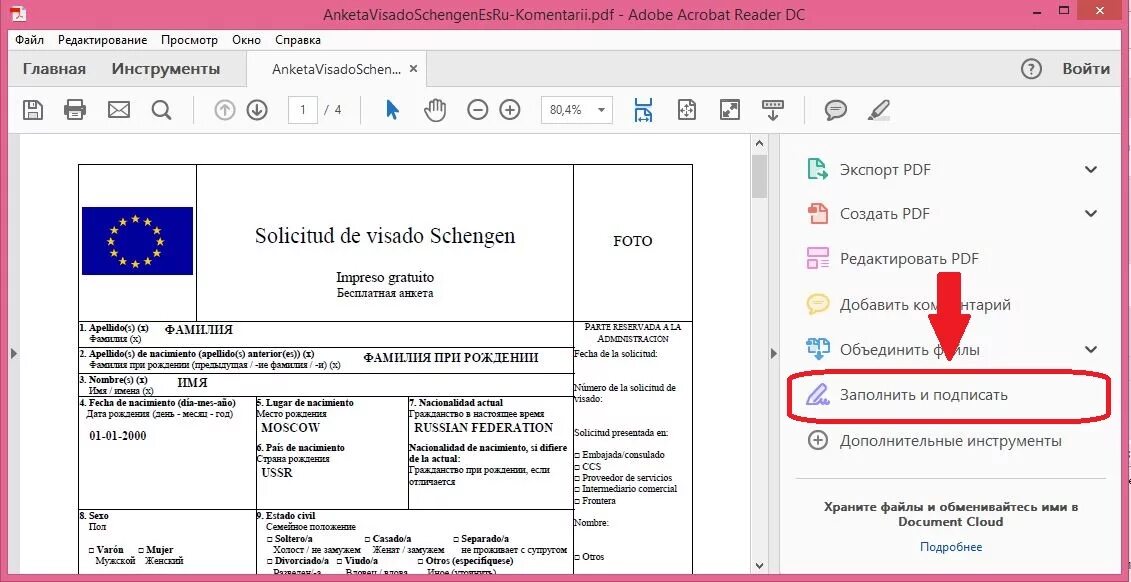Go to previous page arrow icon
Viewport: 1131px width, 582px height.
click(225, 110)
